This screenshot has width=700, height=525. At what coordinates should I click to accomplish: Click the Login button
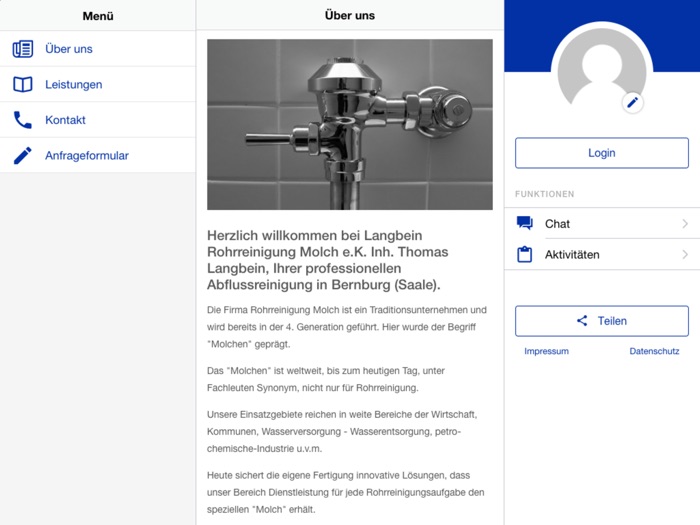[x=602, y=153]
